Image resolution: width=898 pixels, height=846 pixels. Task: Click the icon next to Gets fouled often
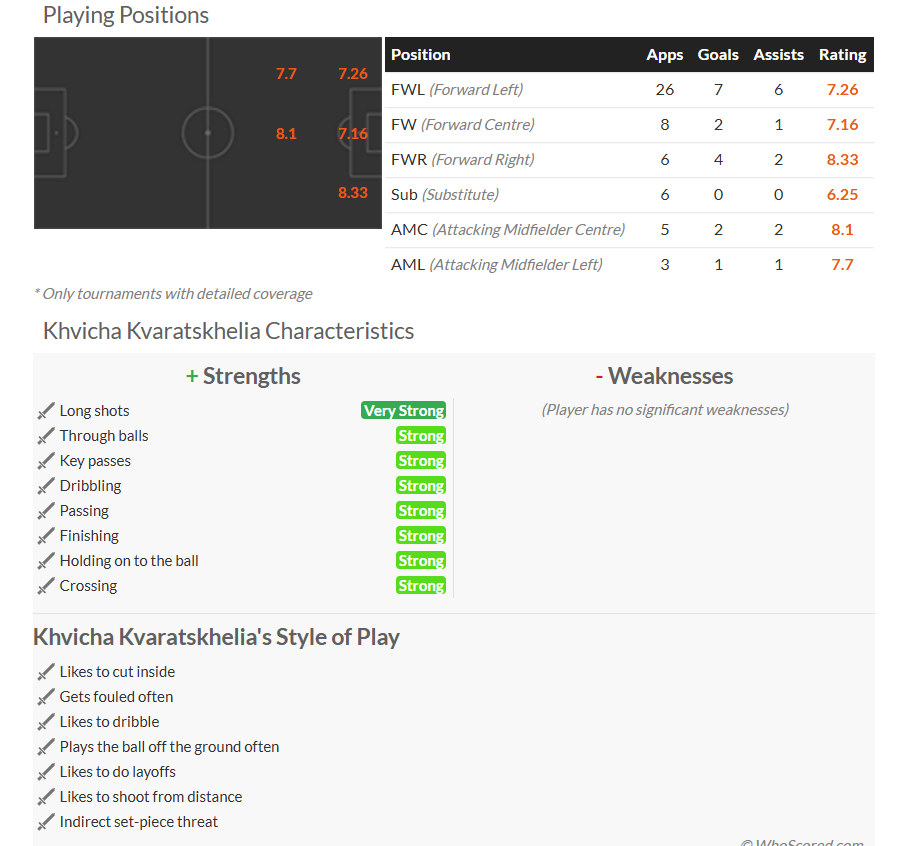point(46,697)
